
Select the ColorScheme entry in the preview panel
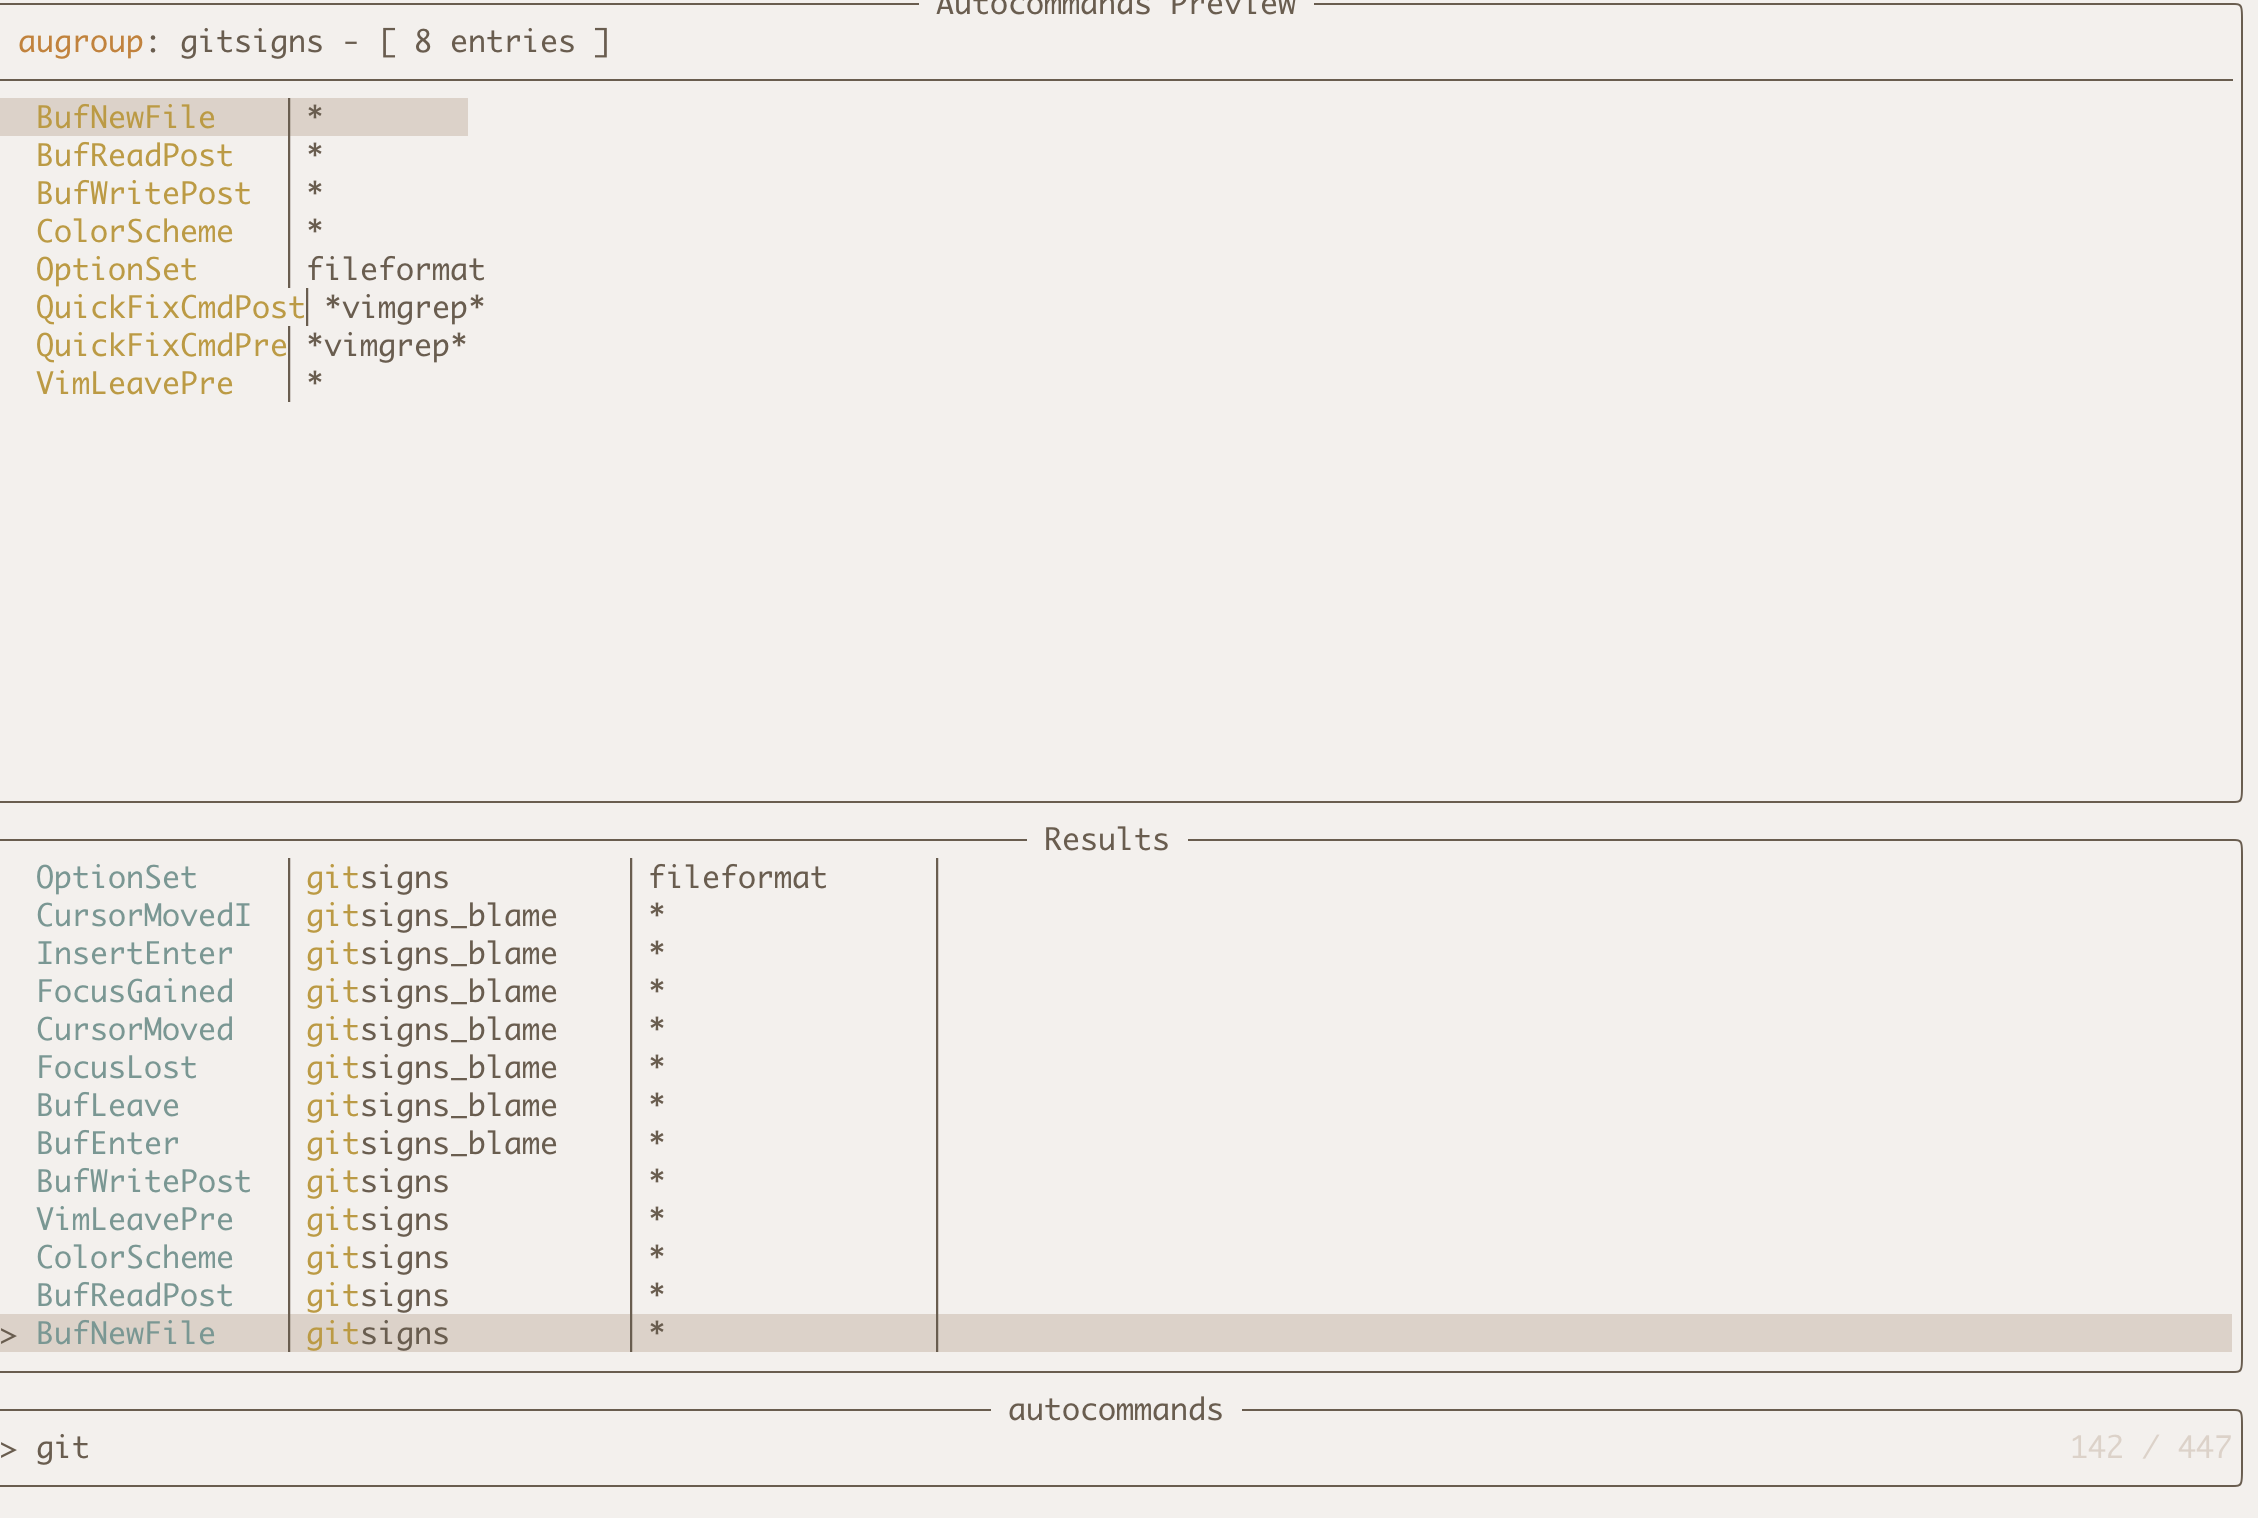pyautogui.click(x=134, y=231)
